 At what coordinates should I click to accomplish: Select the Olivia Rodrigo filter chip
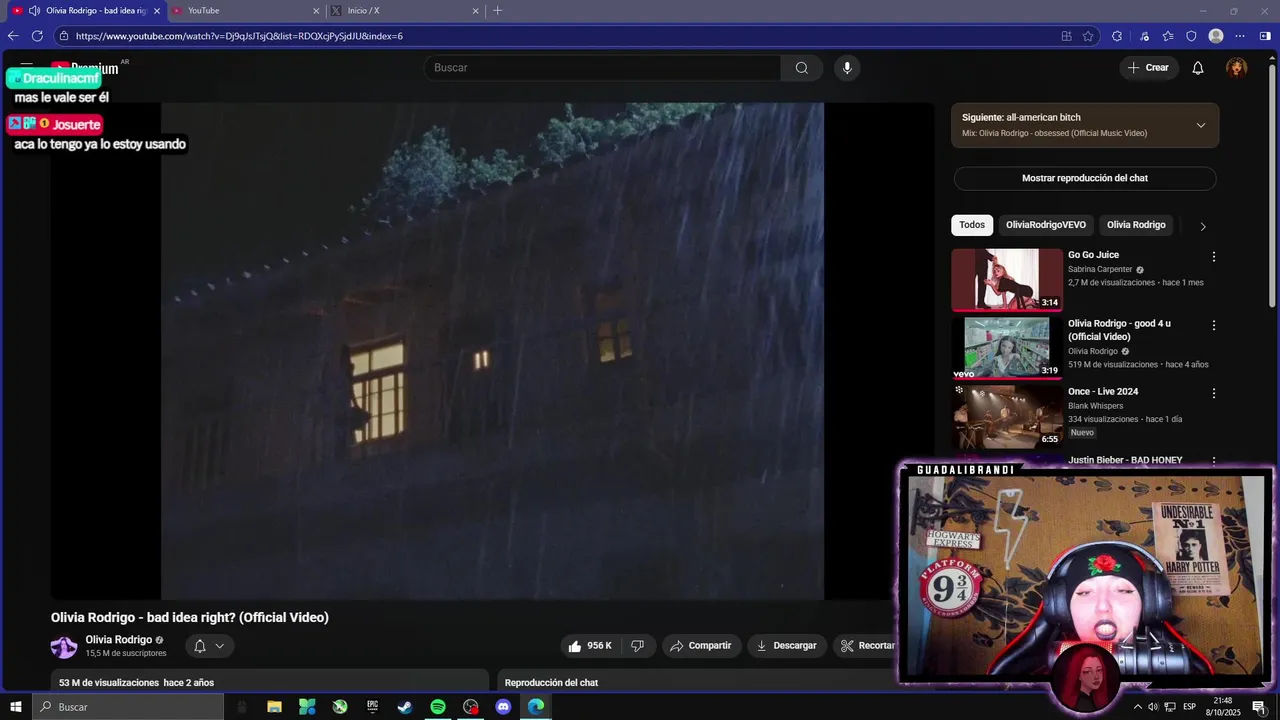(1136, 225)
